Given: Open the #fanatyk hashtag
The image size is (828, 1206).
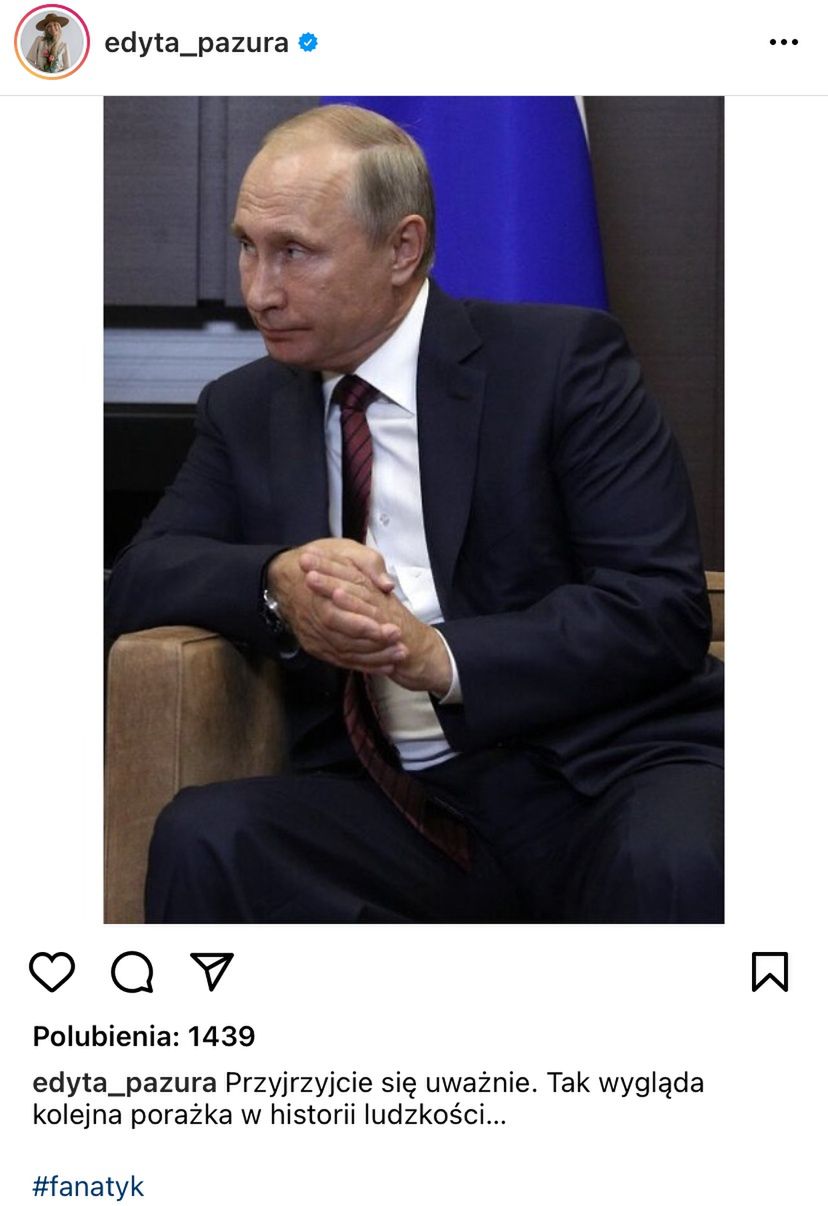Looking at the screenshot, I should click(x=89, y=1187).
